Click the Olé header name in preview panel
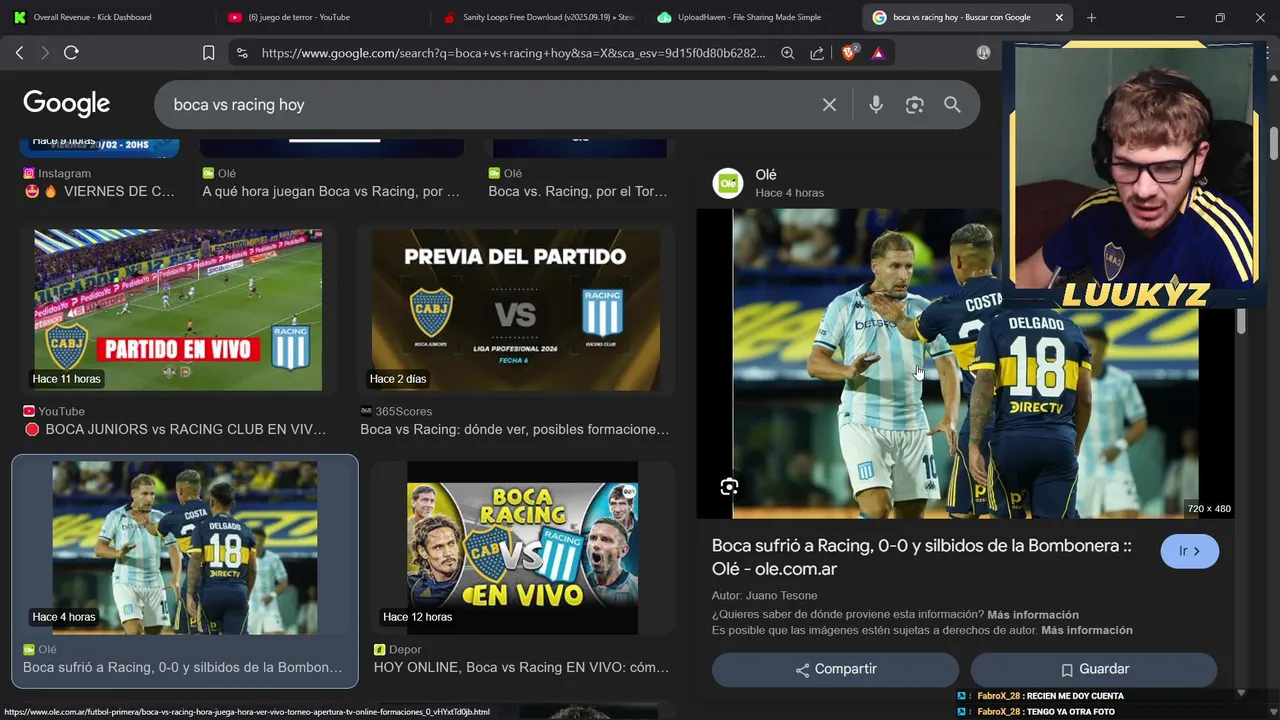This screenshot has width=1280, height=720. [766, 175]
